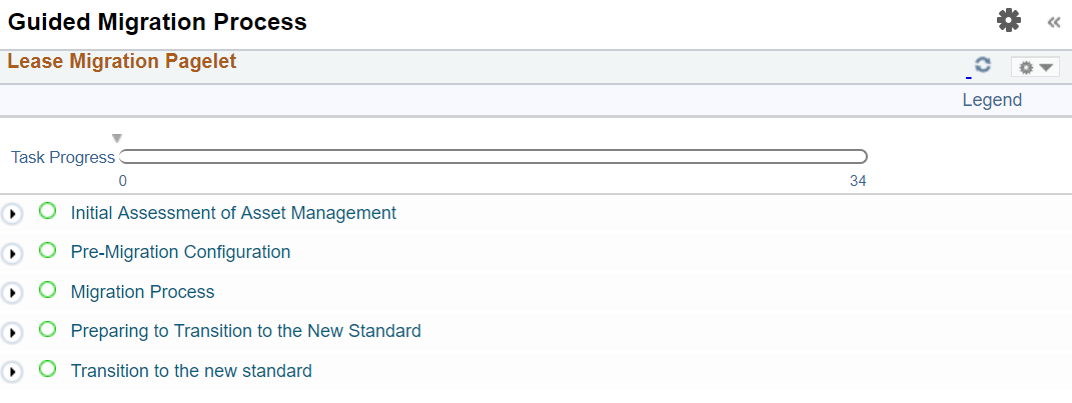Click Transition to new standard status circle
The height and width of the screenshot is (403, 1072).
(x=47, y=369)
